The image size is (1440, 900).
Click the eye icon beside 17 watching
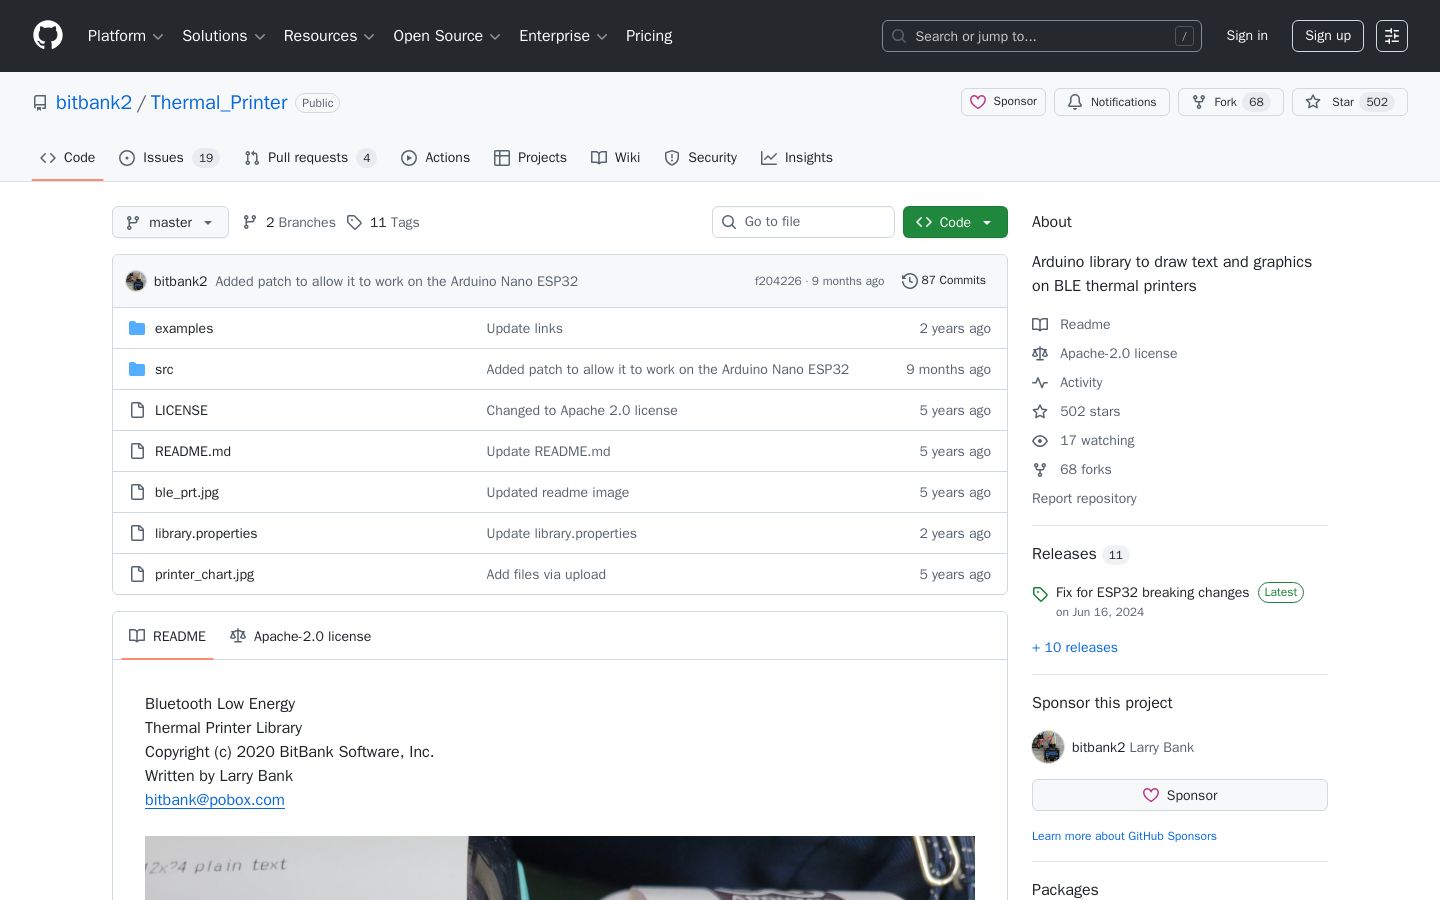point(1040,440)
